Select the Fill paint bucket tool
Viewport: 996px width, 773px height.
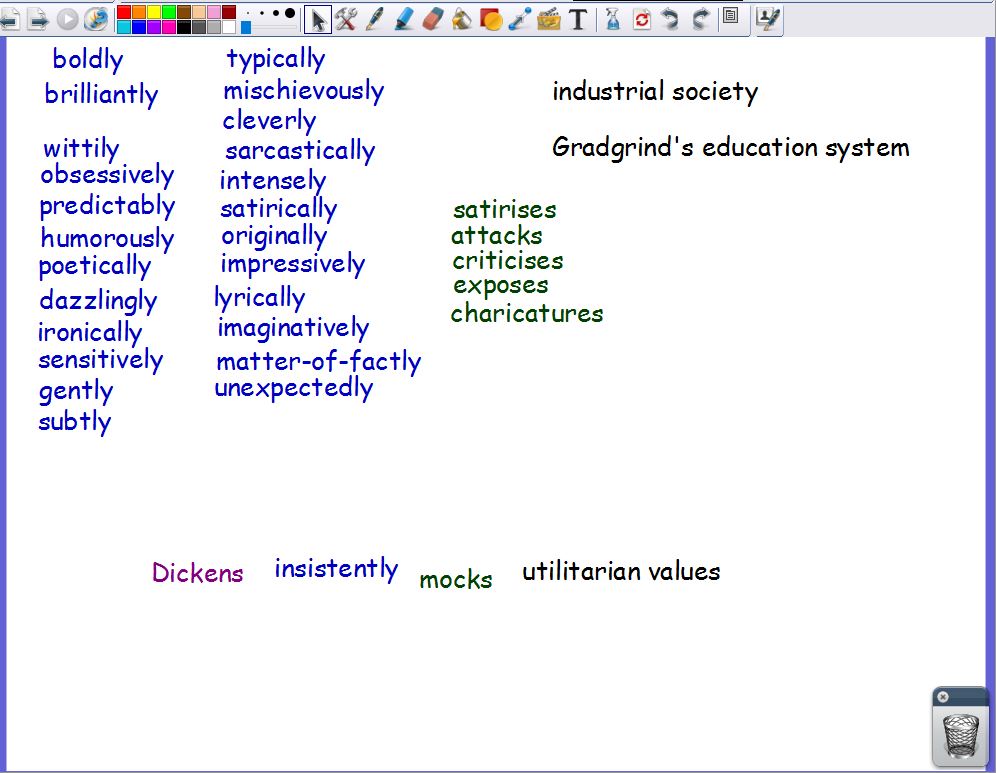(461, 18)
